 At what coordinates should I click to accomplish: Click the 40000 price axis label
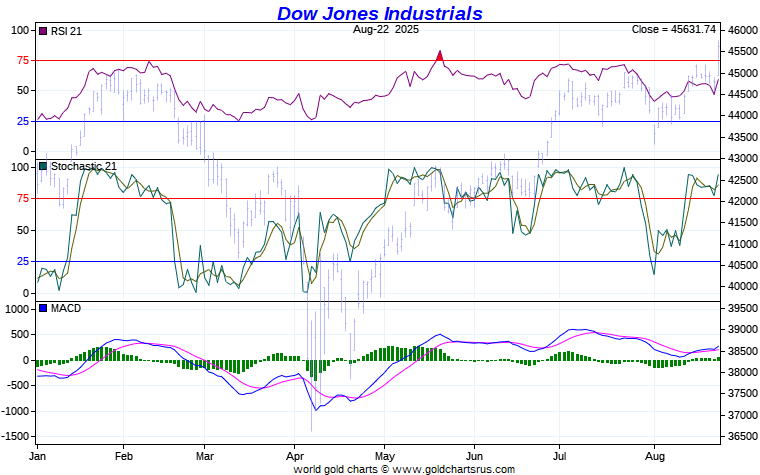(x=742, y=286)
